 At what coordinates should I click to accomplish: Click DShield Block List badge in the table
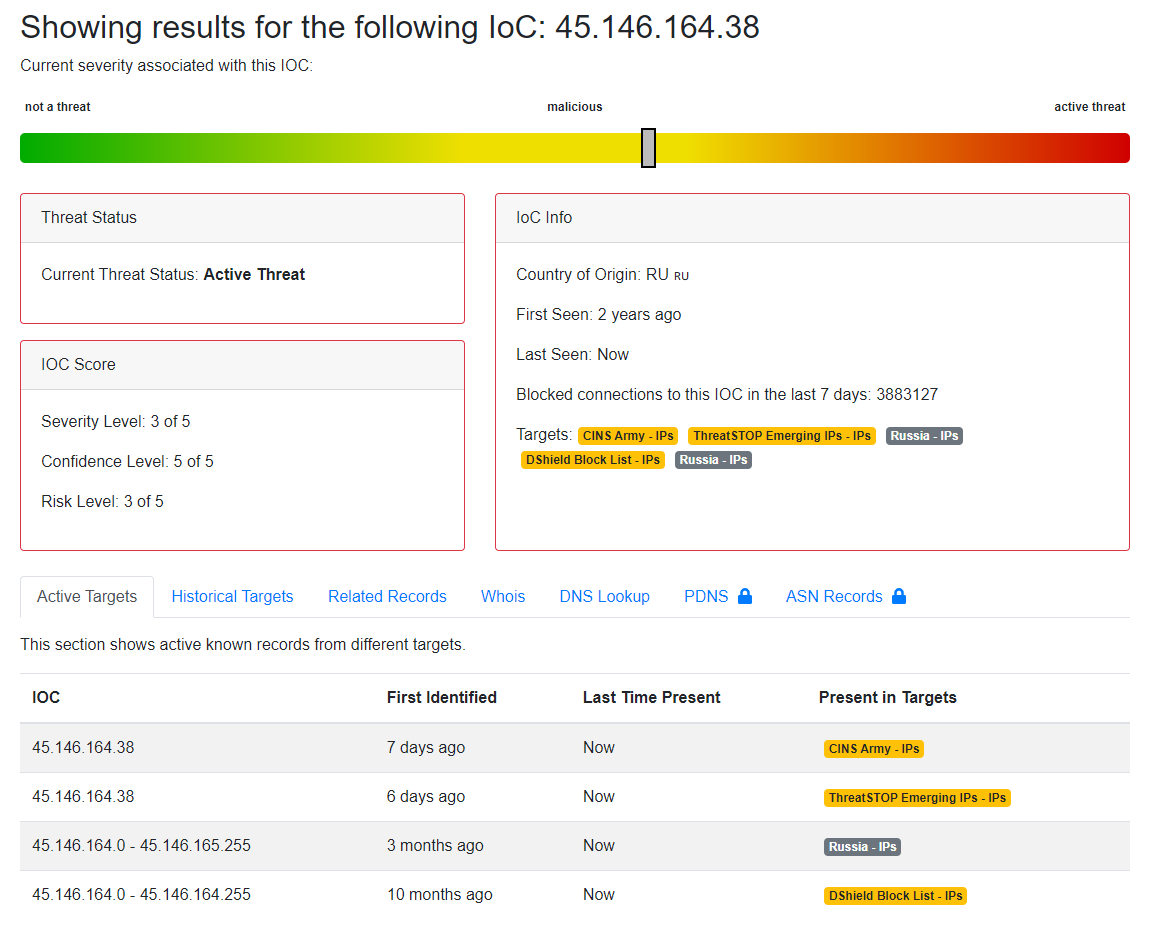pos(895,896)
